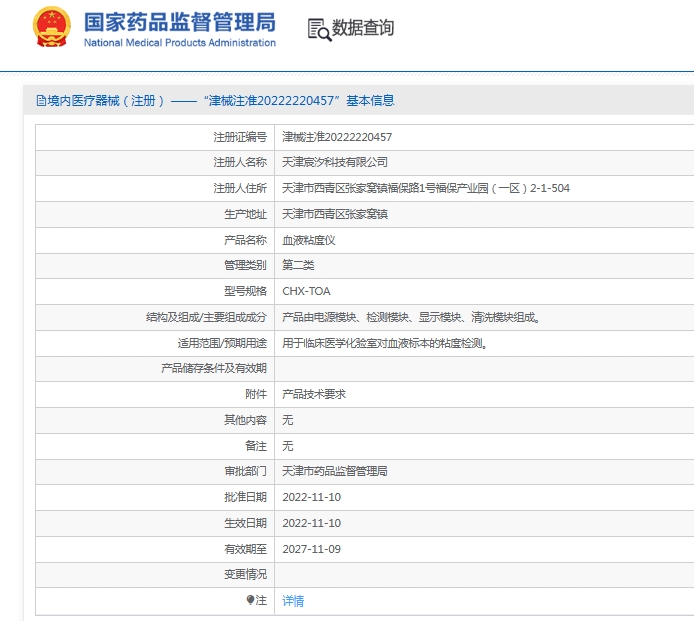Viewport: 694px width, 621px height.
Task: Select expiry date 2027-11-09
Action: click(x=312, y=549)
